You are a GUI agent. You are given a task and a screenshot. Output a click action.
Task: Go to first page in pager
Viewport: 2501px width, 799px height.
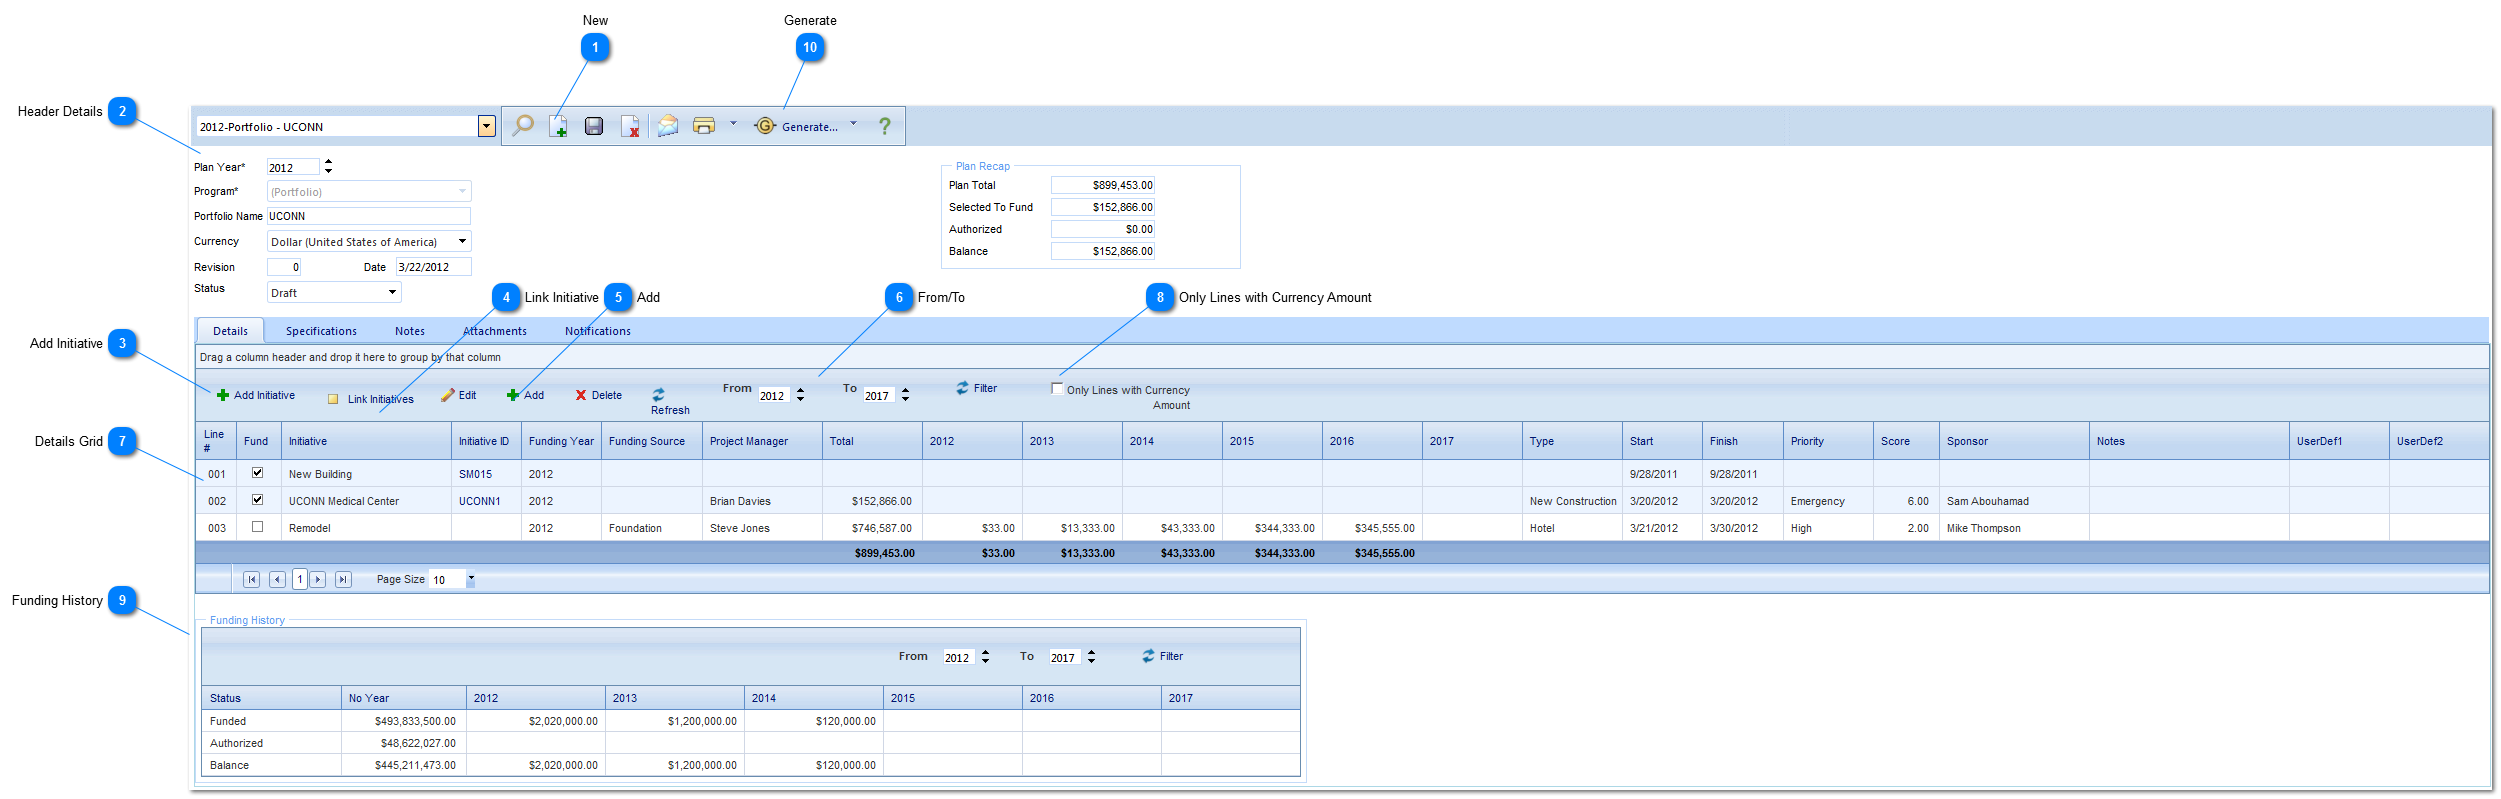252,579
